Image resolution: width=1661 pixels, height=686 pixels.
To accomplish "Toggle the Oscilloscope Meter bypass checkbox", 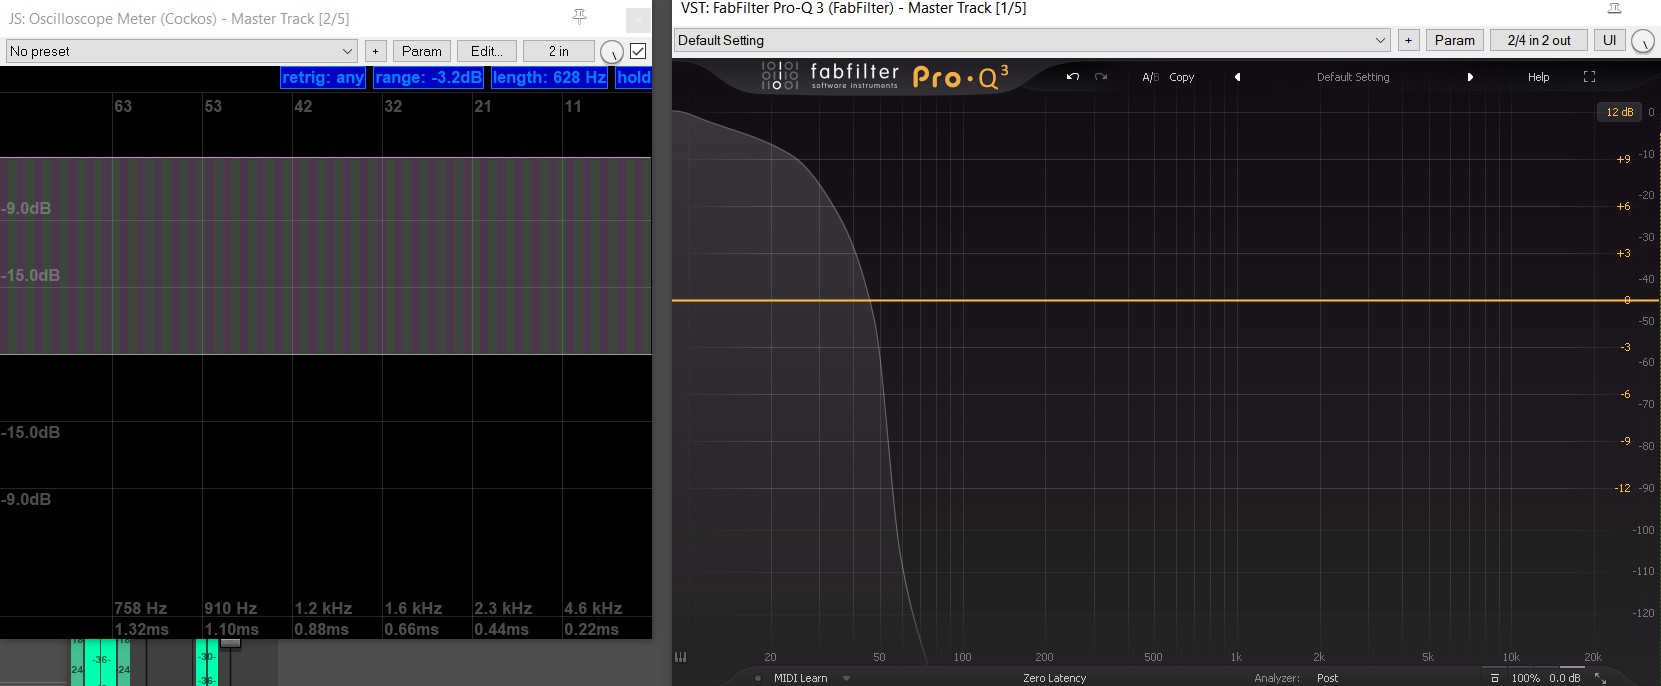I will (x=638, y=51).
